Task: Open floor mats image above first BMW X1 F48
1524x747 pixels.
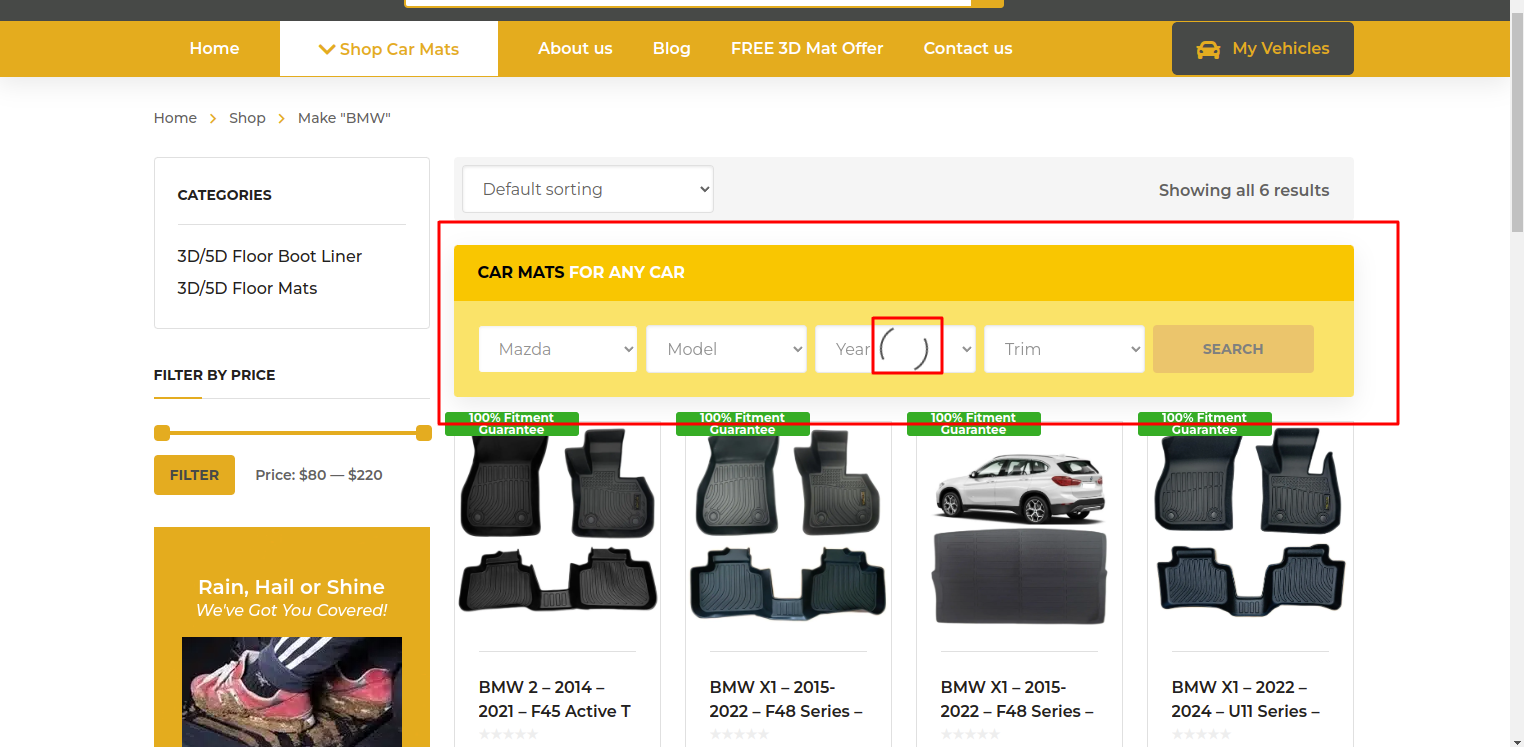Action: point(789,522)
